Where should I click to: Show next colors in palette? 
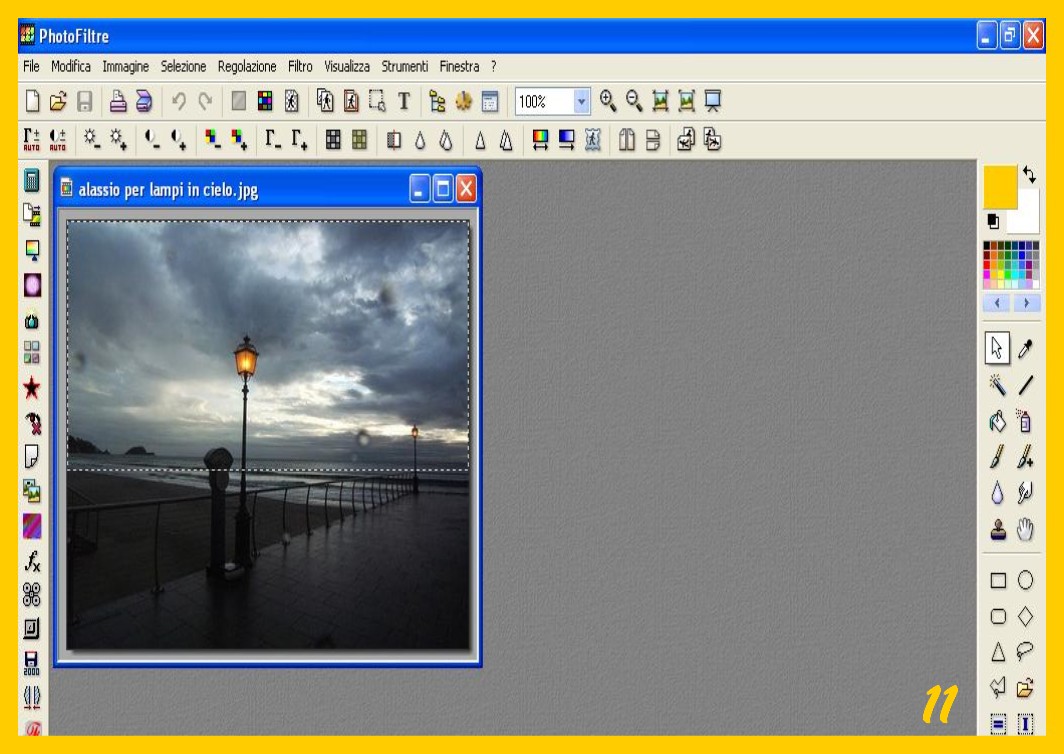click(x=1026, y=303)
